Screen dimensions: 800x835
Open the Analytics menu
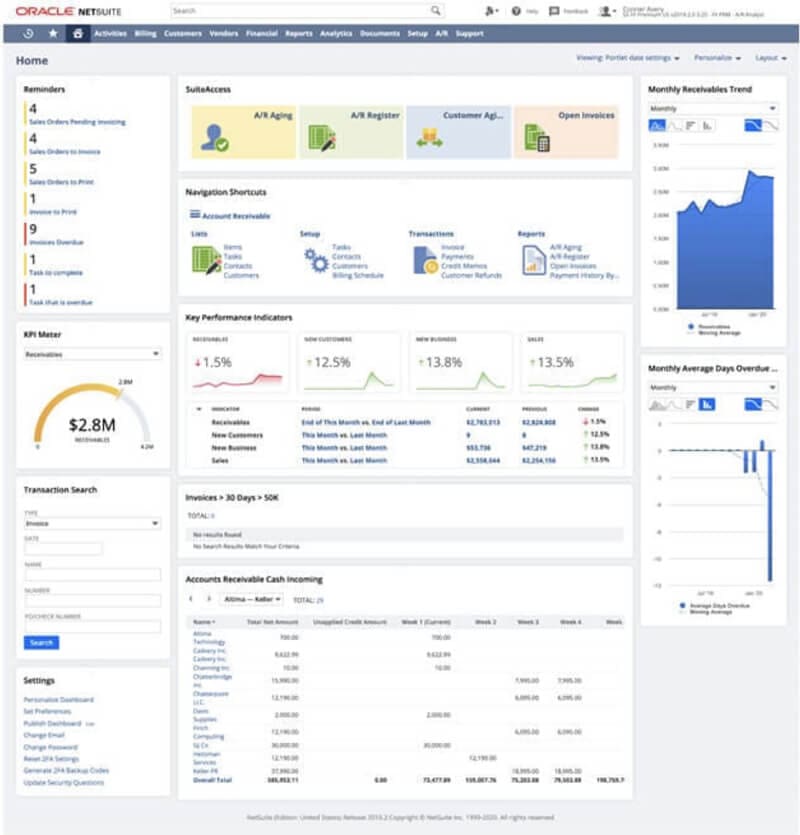336,34
